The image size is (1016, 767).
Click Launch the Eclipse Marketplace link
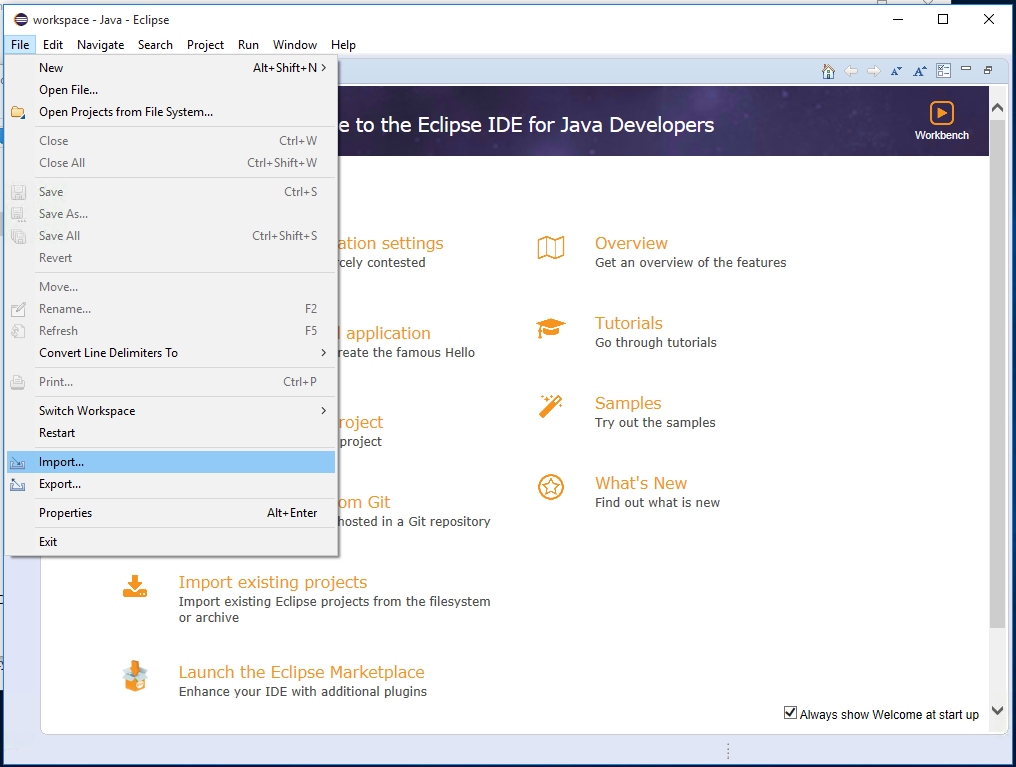[x=301, y=672]
